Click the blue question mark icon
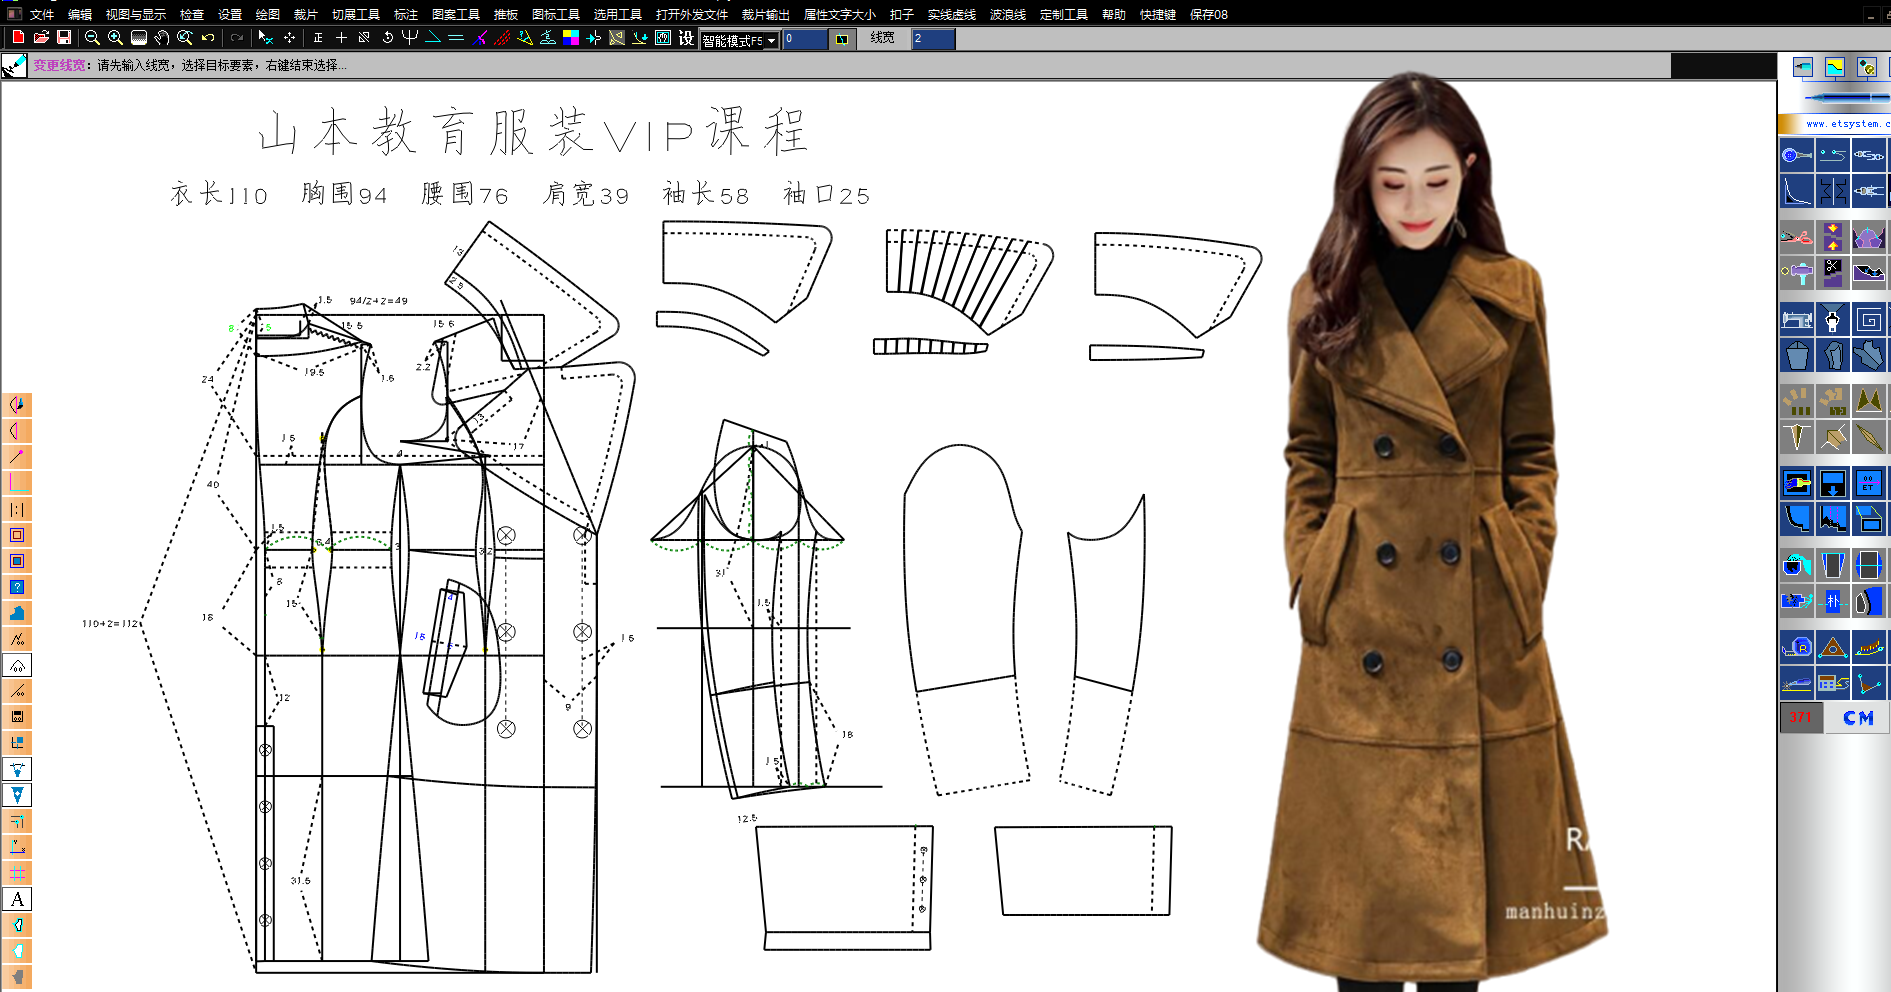 tap(17, 587)
